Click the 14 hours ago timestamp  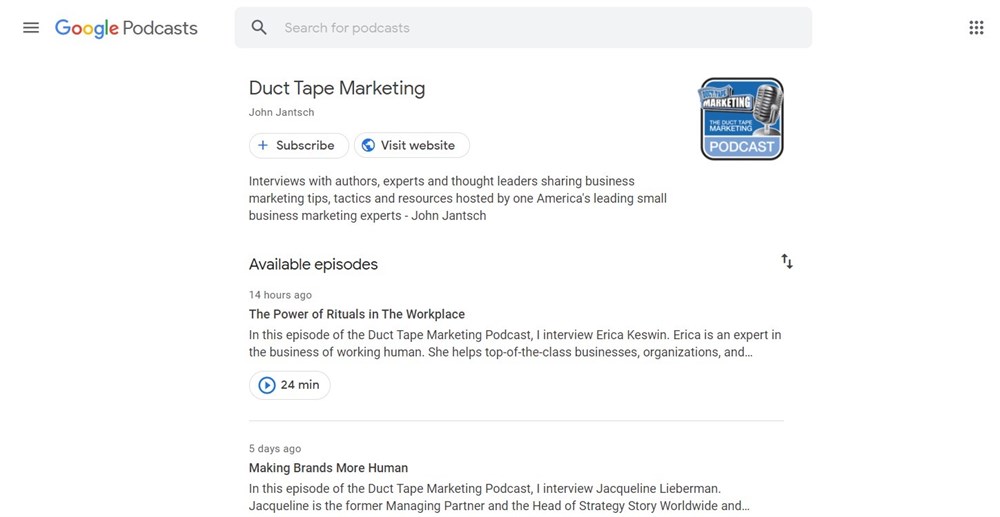click(x=280, y=295)
